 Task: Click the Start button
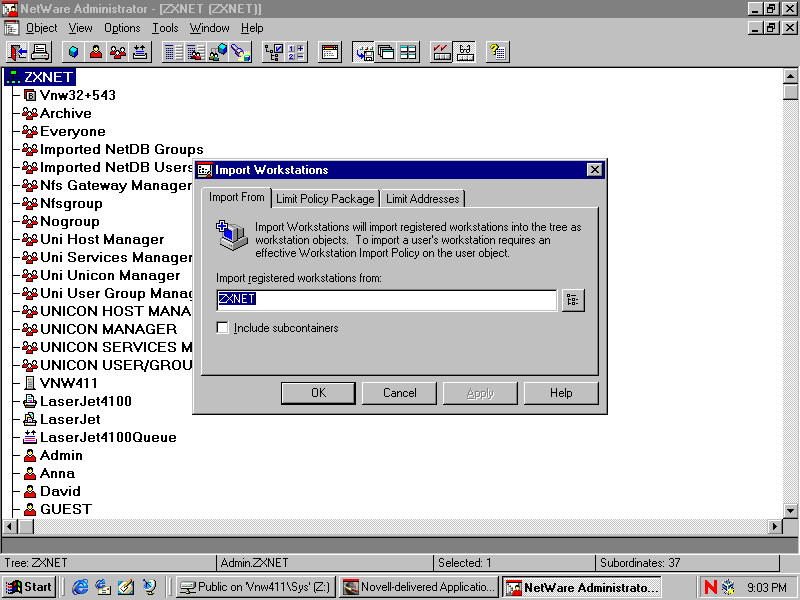pos(30,587)
